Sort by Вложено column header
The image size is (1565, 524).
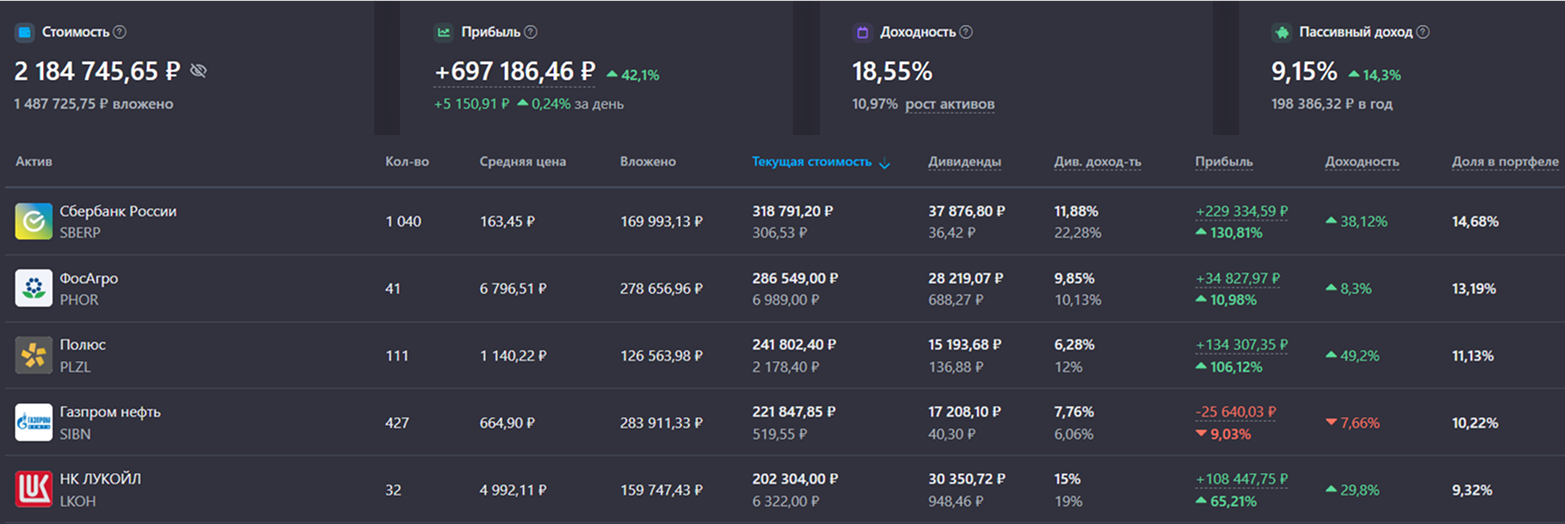click(648, 162)
